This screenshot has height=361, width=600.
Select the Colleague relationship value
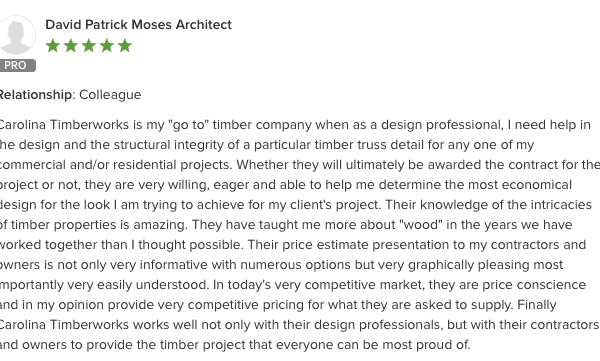[110, 95]
